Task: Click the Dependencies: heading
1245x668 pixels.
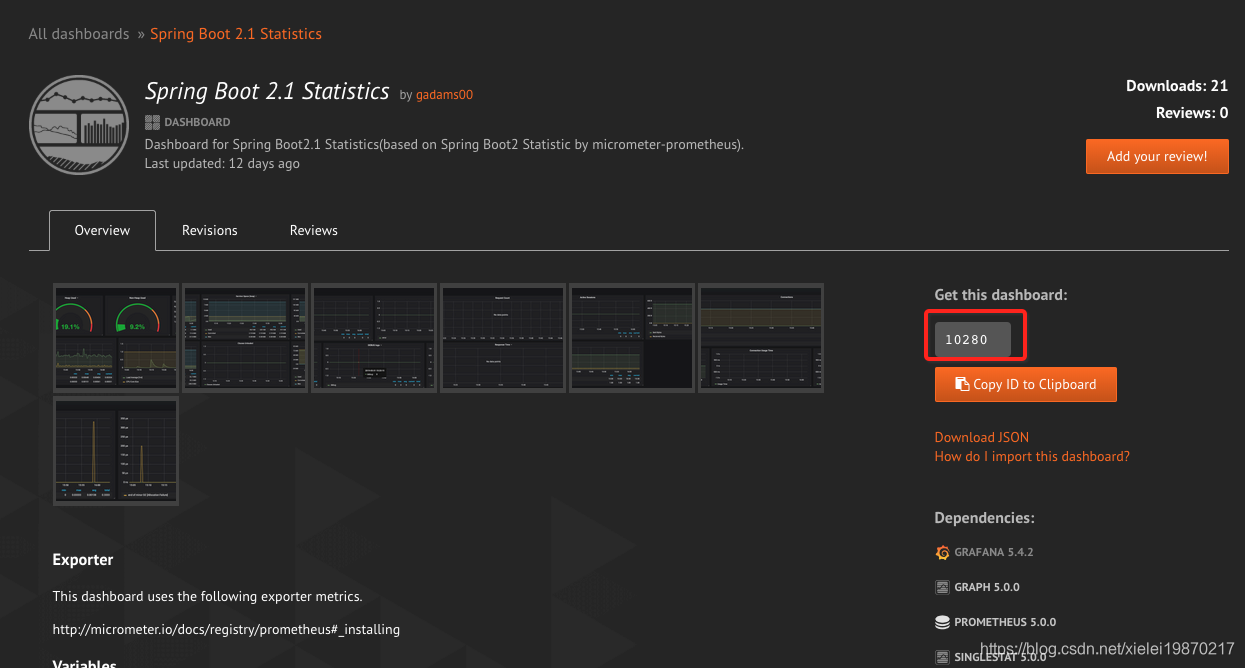Action: 984,518
